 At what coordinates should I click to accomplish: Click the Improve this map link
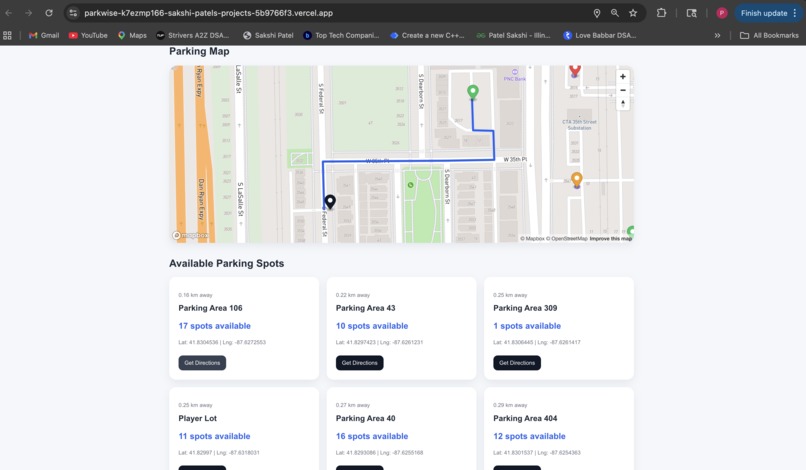(611, 239)
